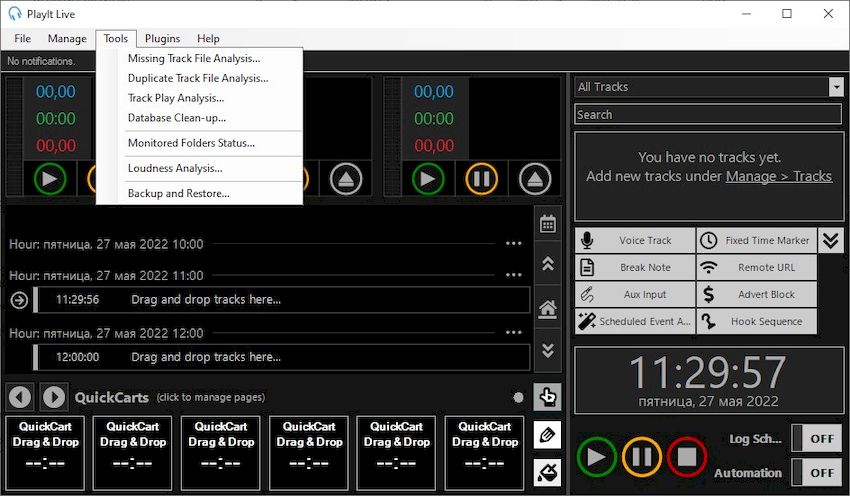
Task: Click the second QuickCart slot
Action: (133, 453)
